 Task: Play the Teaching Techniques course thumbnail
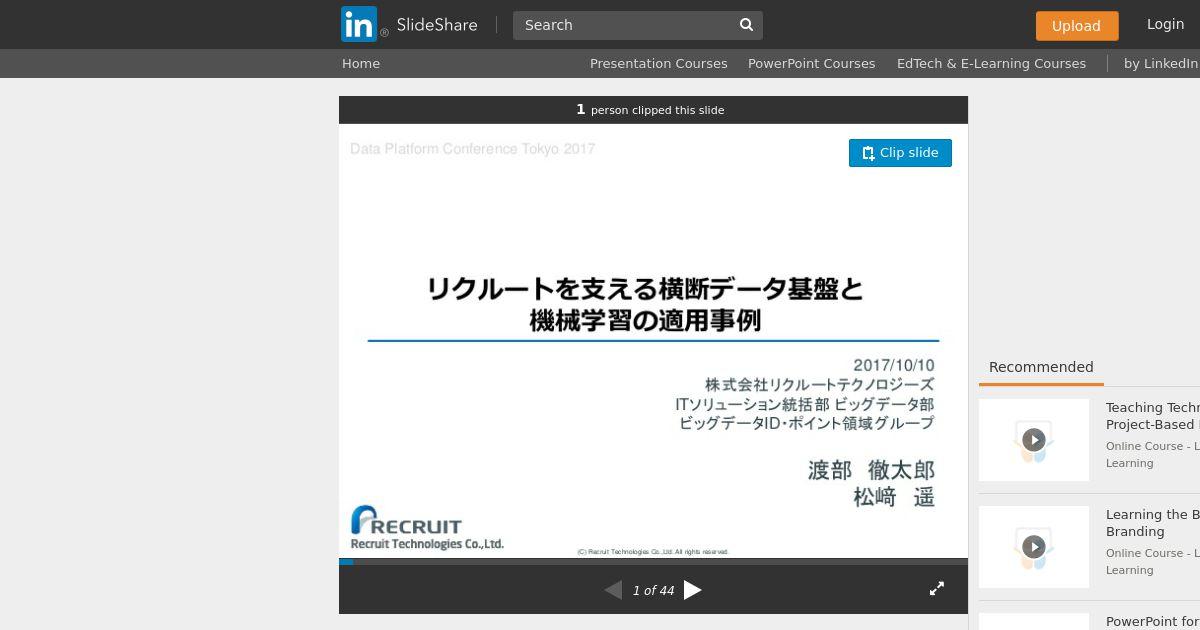tap(1034, 440)
